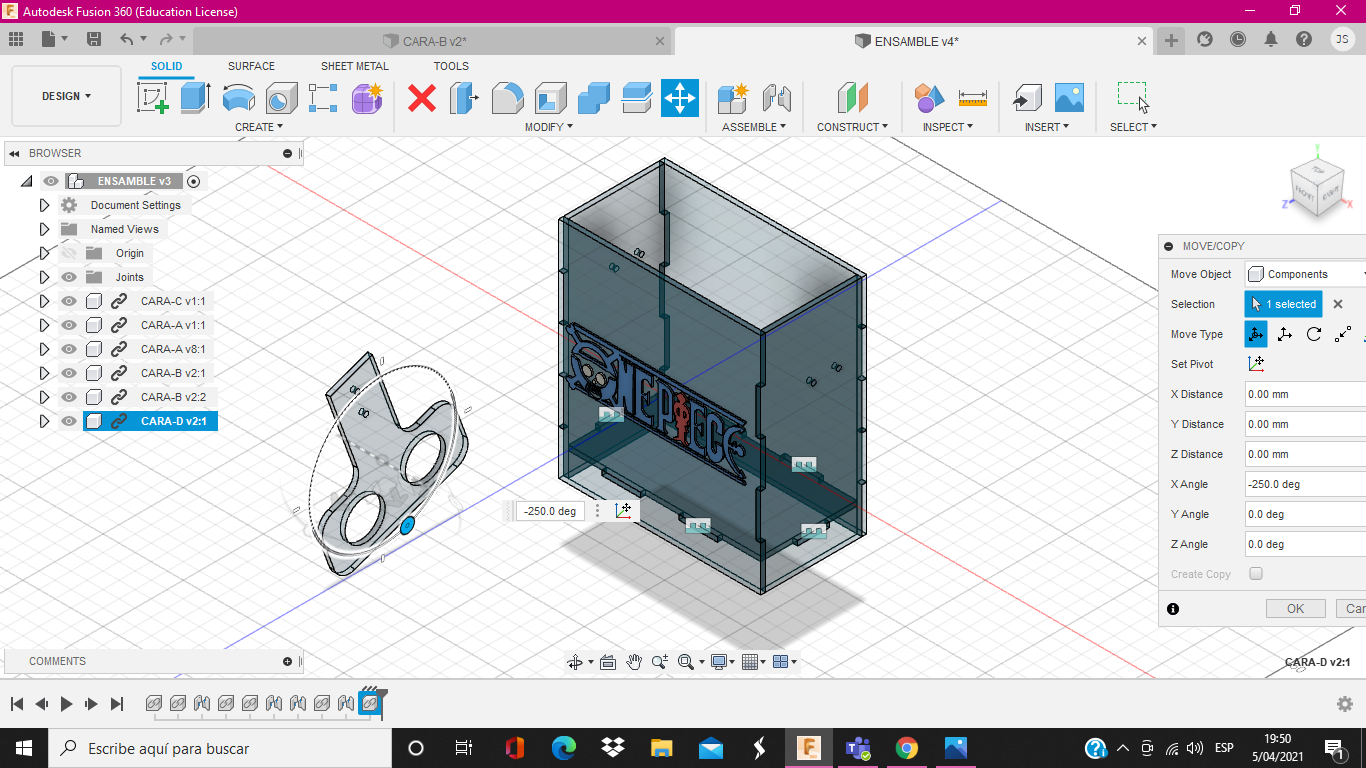Enable the Create Copy checkbox
This screenshot has width=1366, height=768.
pyautogui.click(x=1256, y=574)
